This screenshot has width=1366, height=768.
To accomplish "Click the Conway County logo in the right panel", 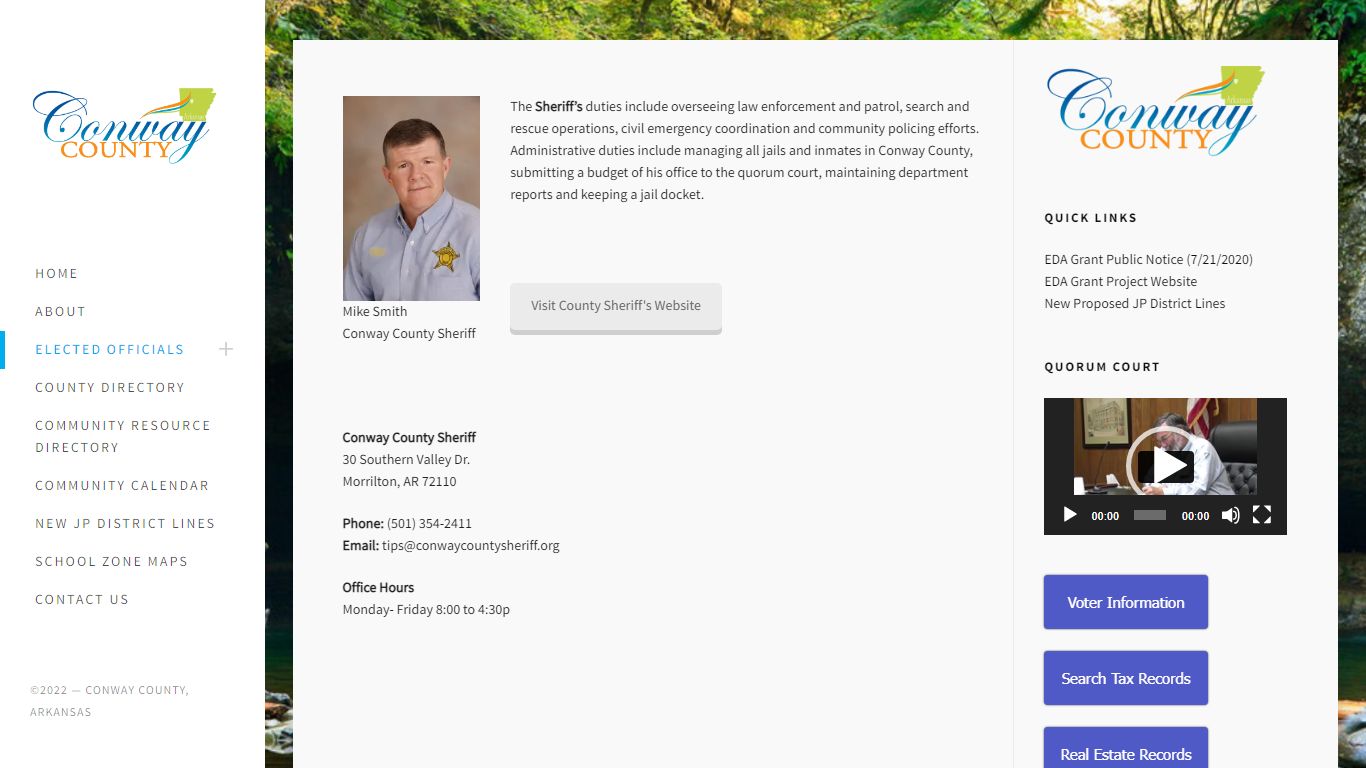I will pyautogui.click(x=1155, y=111).
